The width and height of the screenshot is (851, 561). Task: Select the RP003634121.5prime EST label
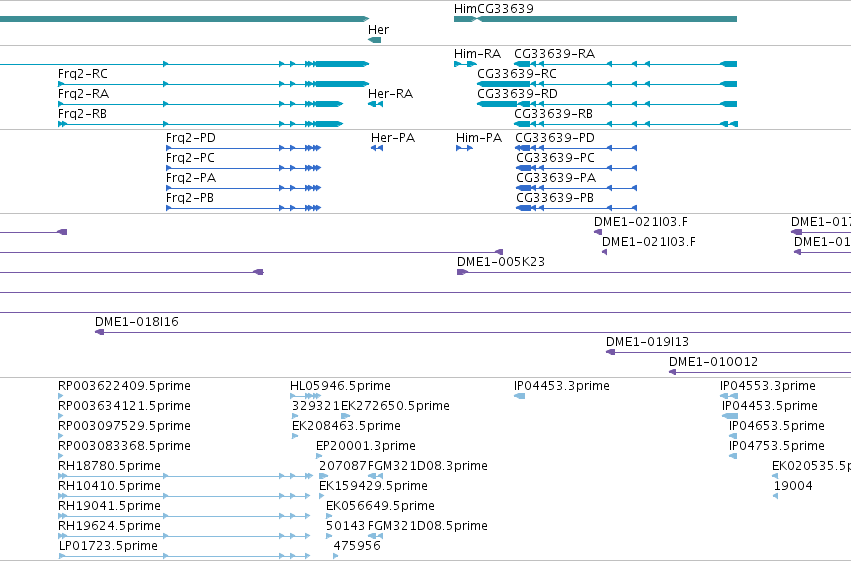tap(124, 406)
